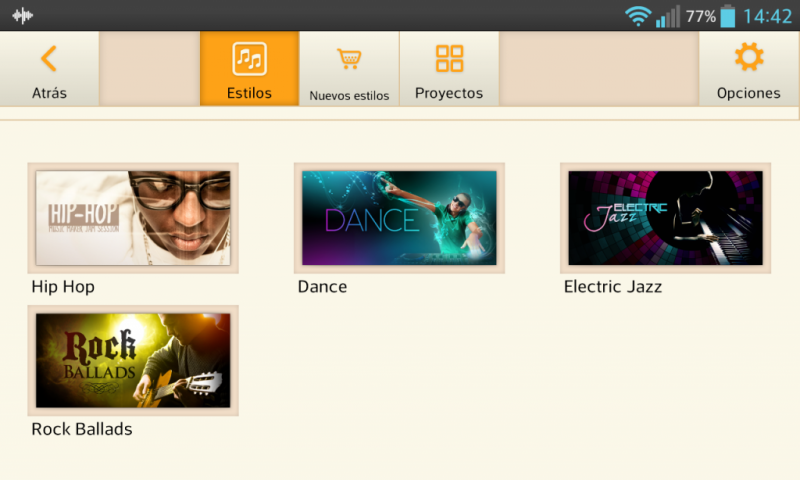This screenshot has width=800, height=480.
Task: Click the Electric Jazz caption text
Action: coord(612,287)
